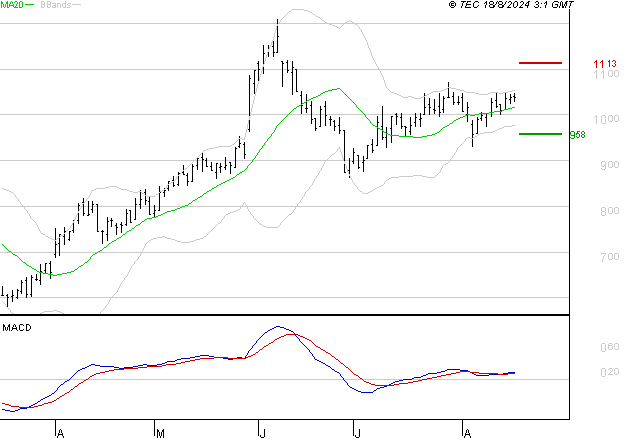This screenshot has width=627, height=440.
Task: Click the 1100 price axis label
Action: click(606, 74)
